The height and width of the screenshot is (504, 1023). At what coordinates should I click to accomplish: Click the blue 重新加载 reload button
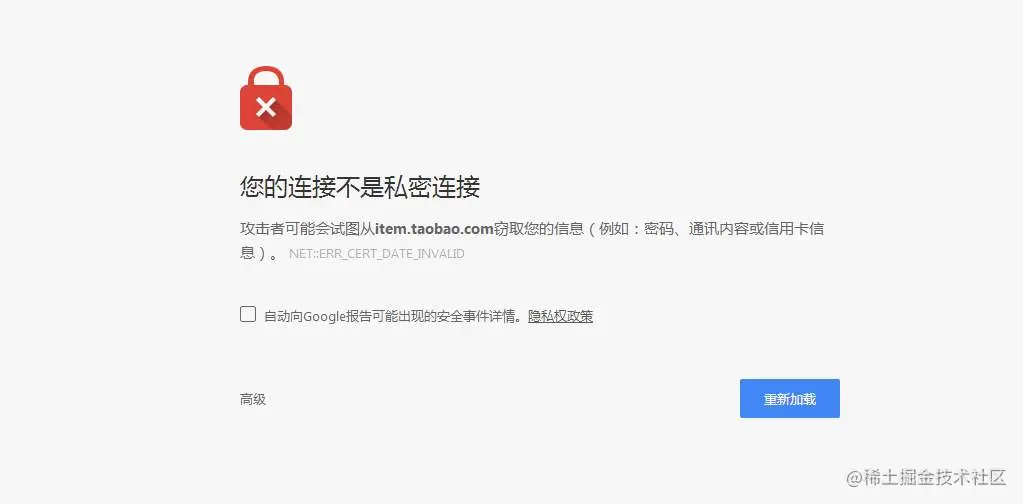[789, 398]
